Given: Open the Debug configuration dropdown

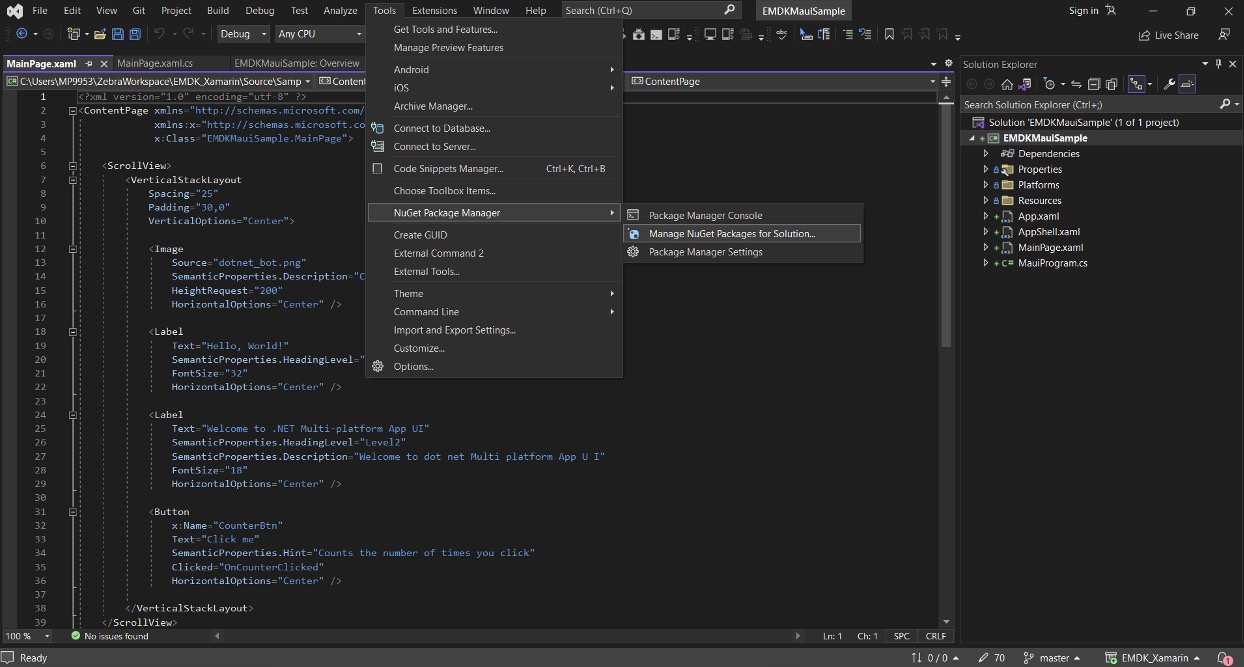Looking at the screenshot, I should pos(243,34).
